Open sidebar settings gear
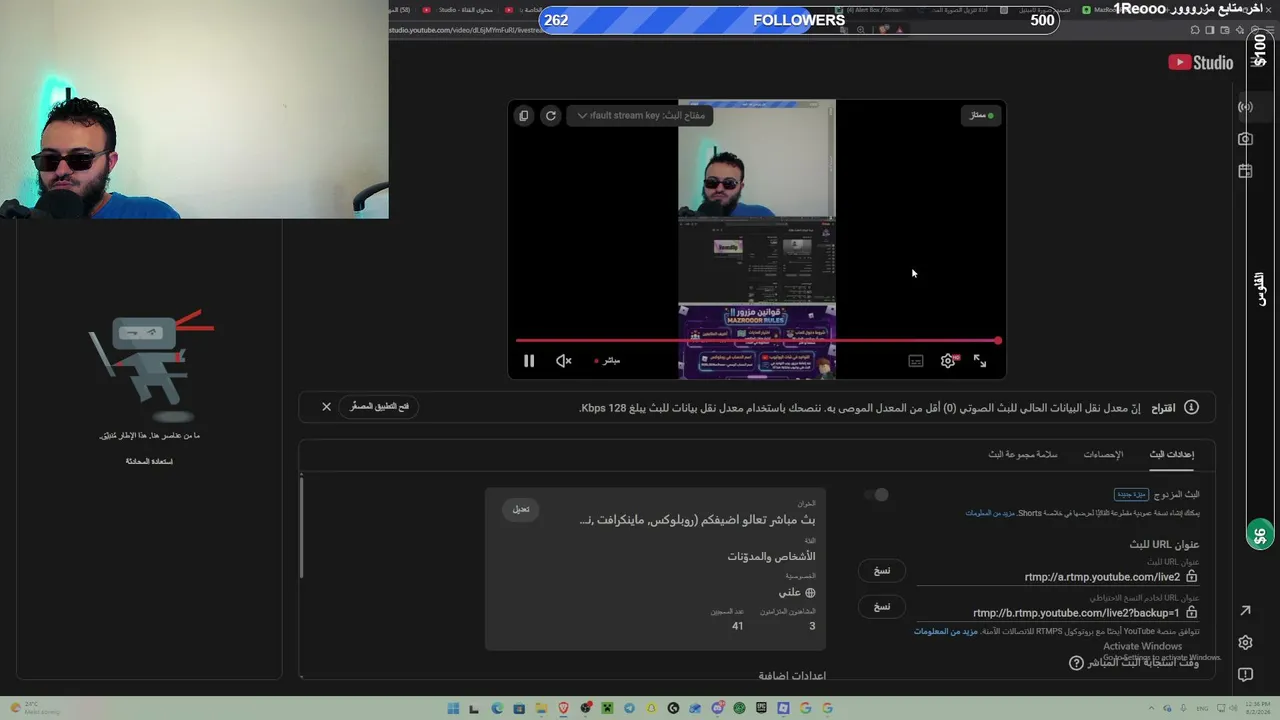The height and width of the screenshot is (720, 1280). tap(1245, 643)
